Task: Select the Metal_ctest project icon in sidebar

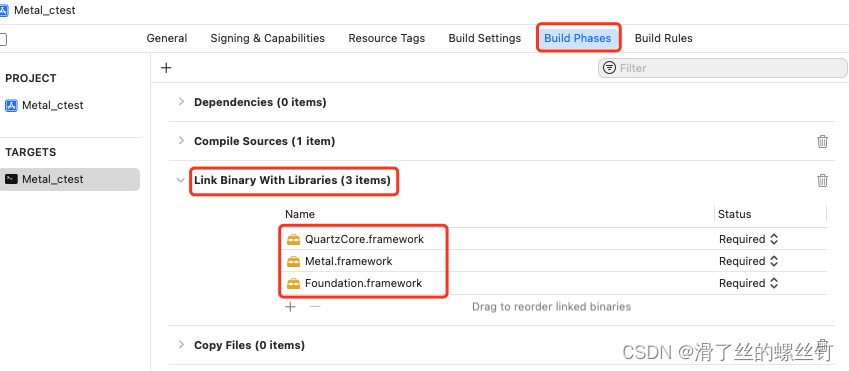Action: point(11,105)
